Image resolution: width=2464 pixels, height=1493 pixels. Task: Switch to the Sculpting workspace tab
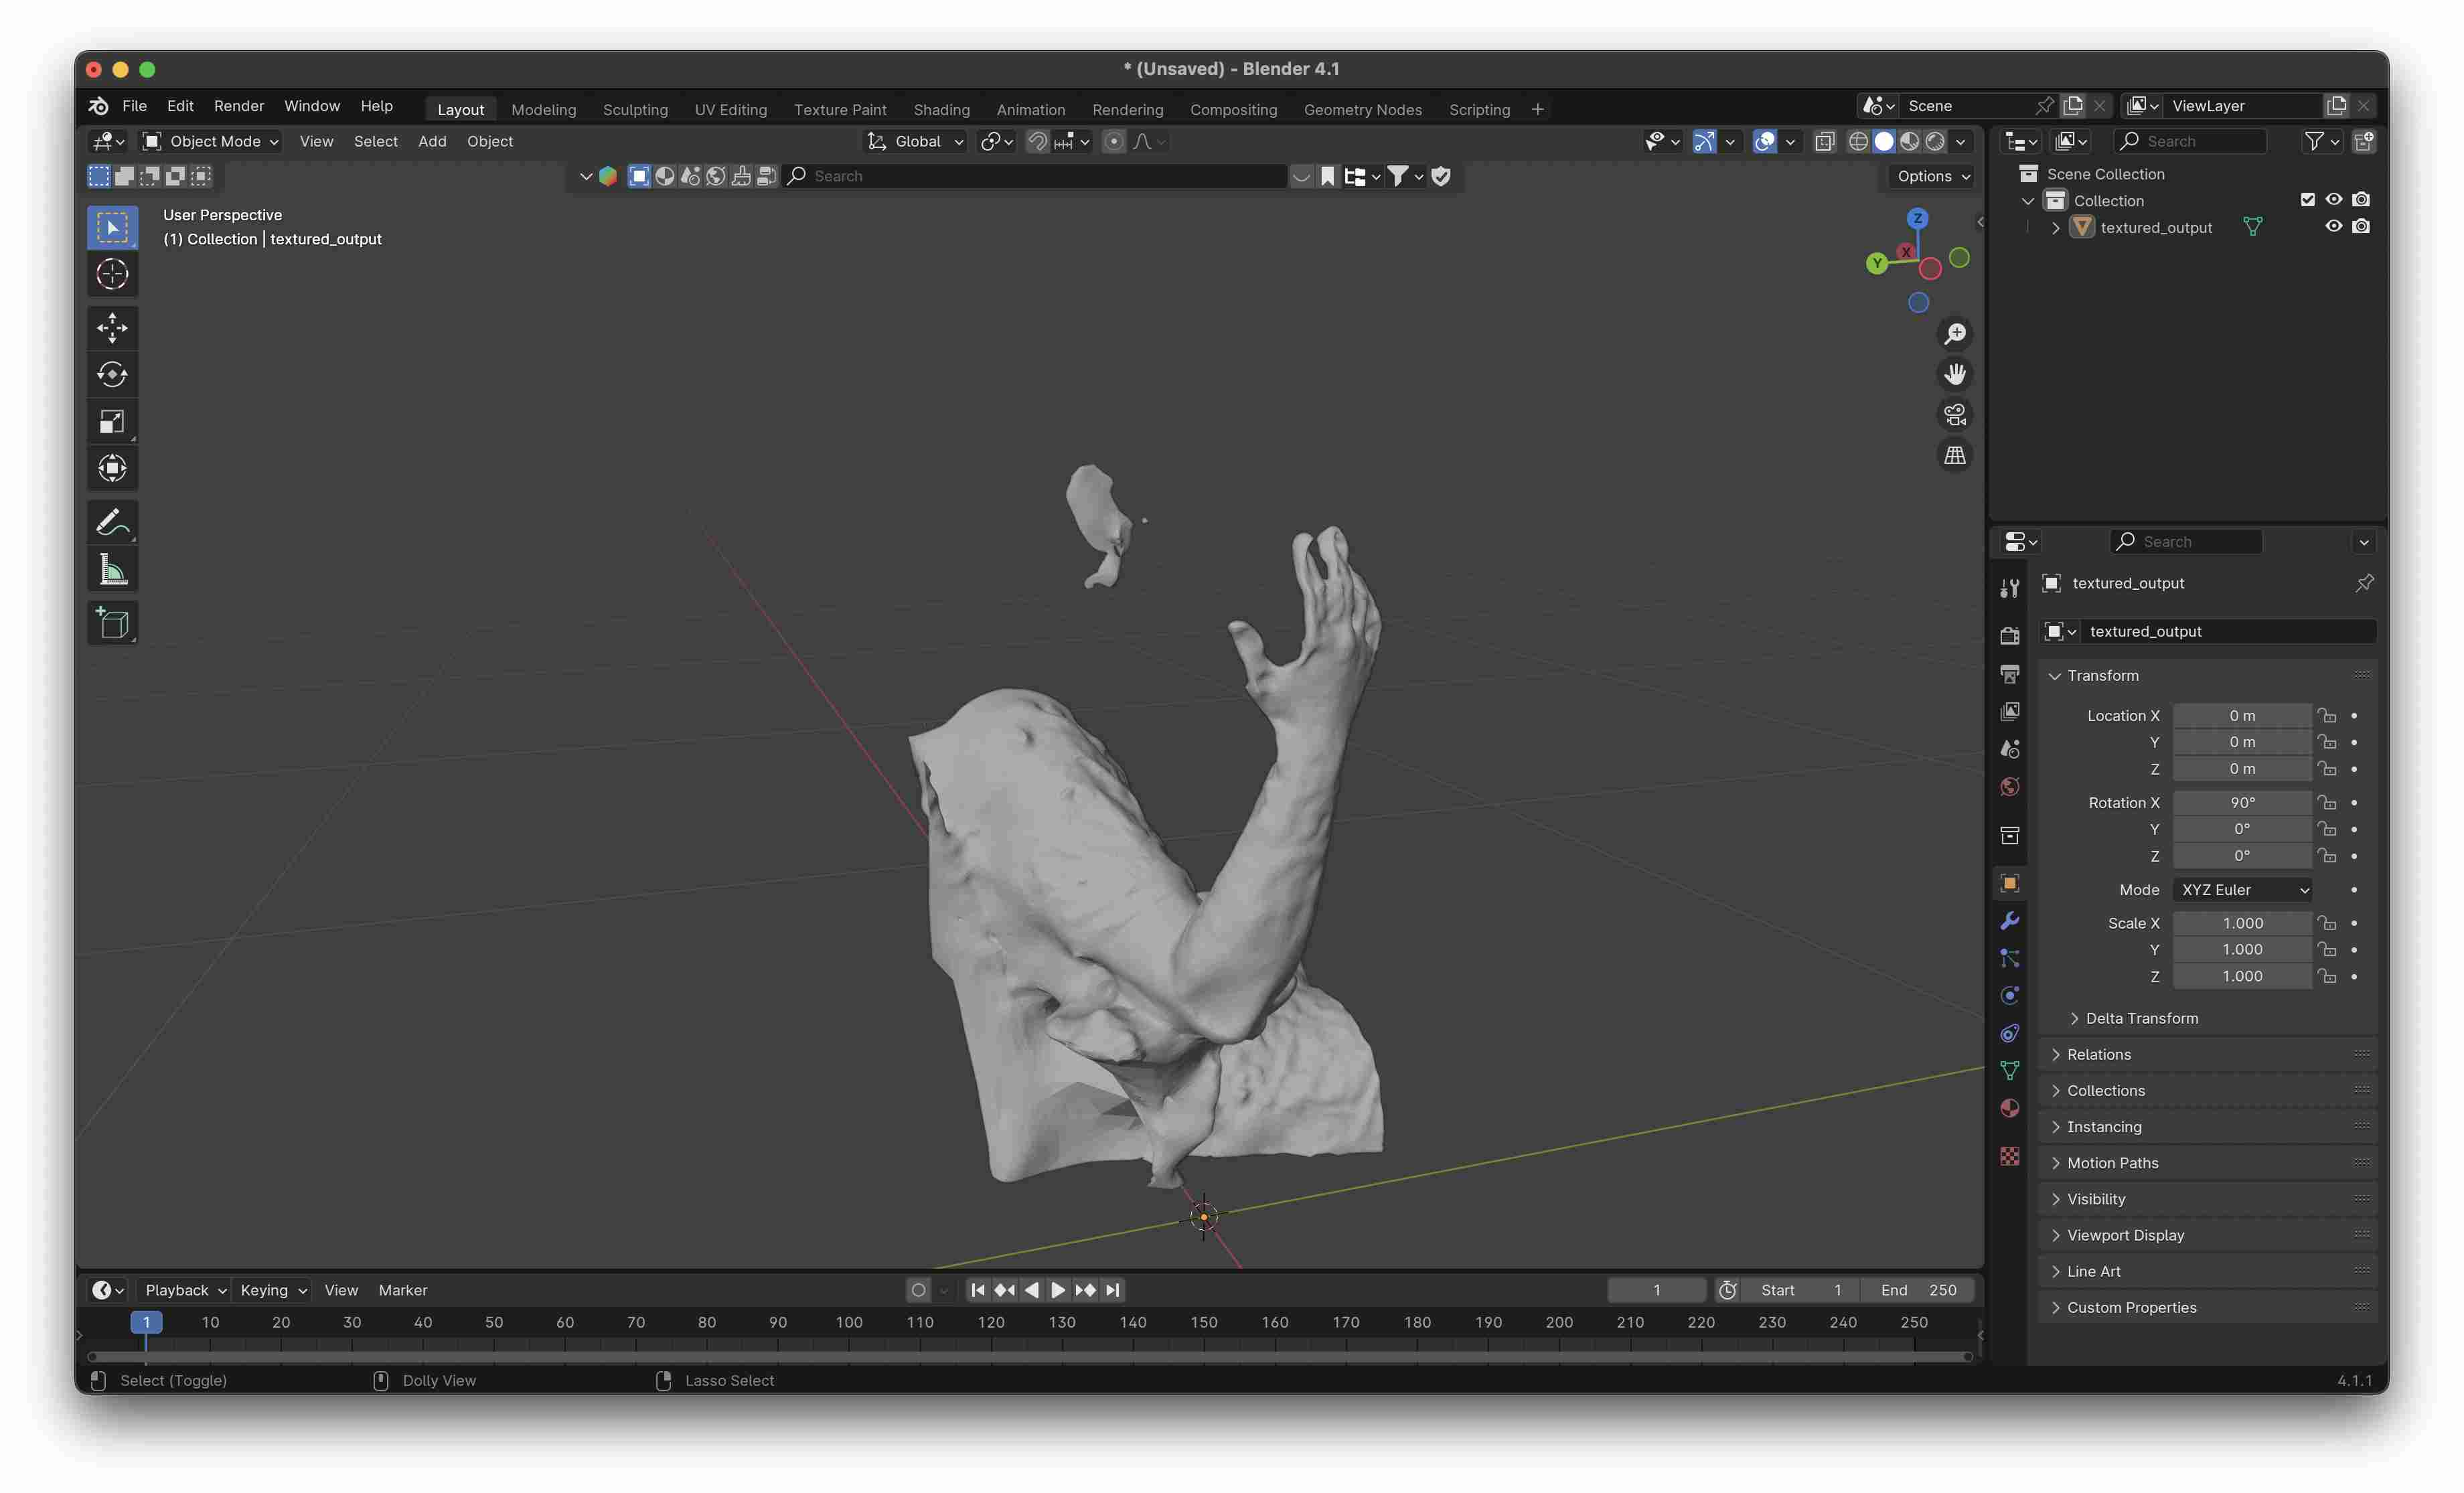635,110
